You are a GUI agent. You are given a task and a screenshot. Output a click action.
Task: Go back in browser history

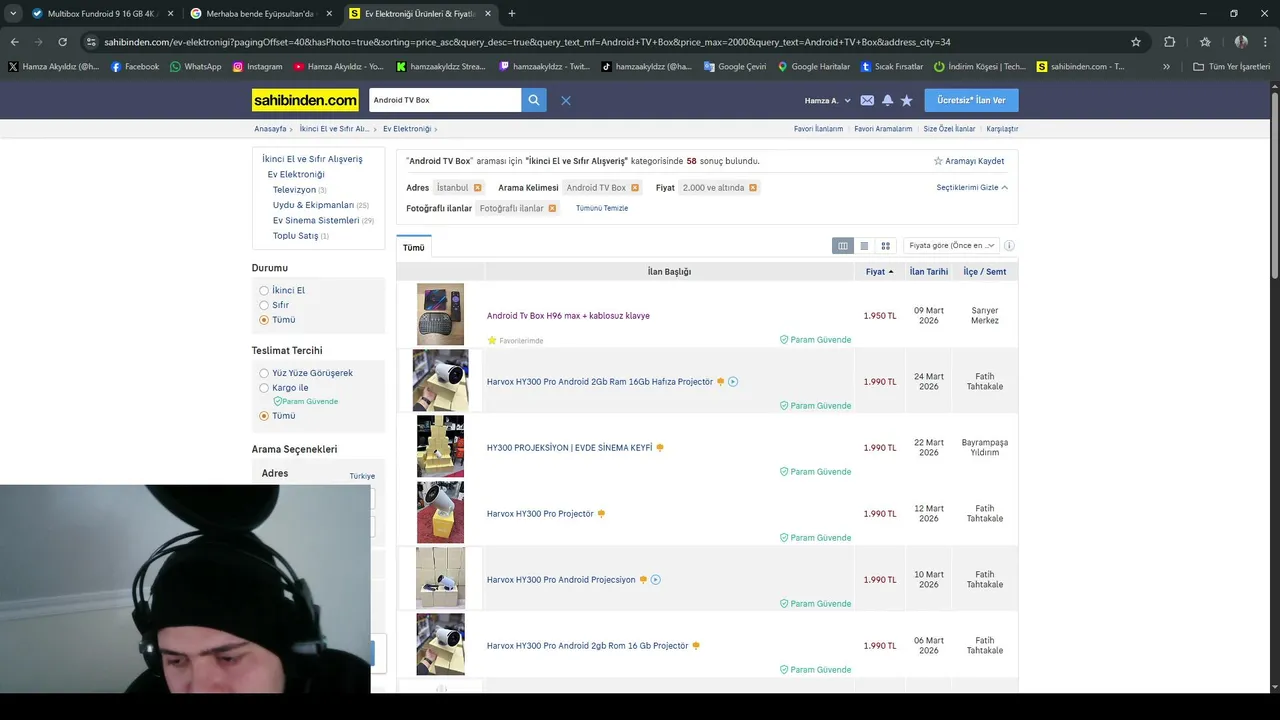click(14, 42)
